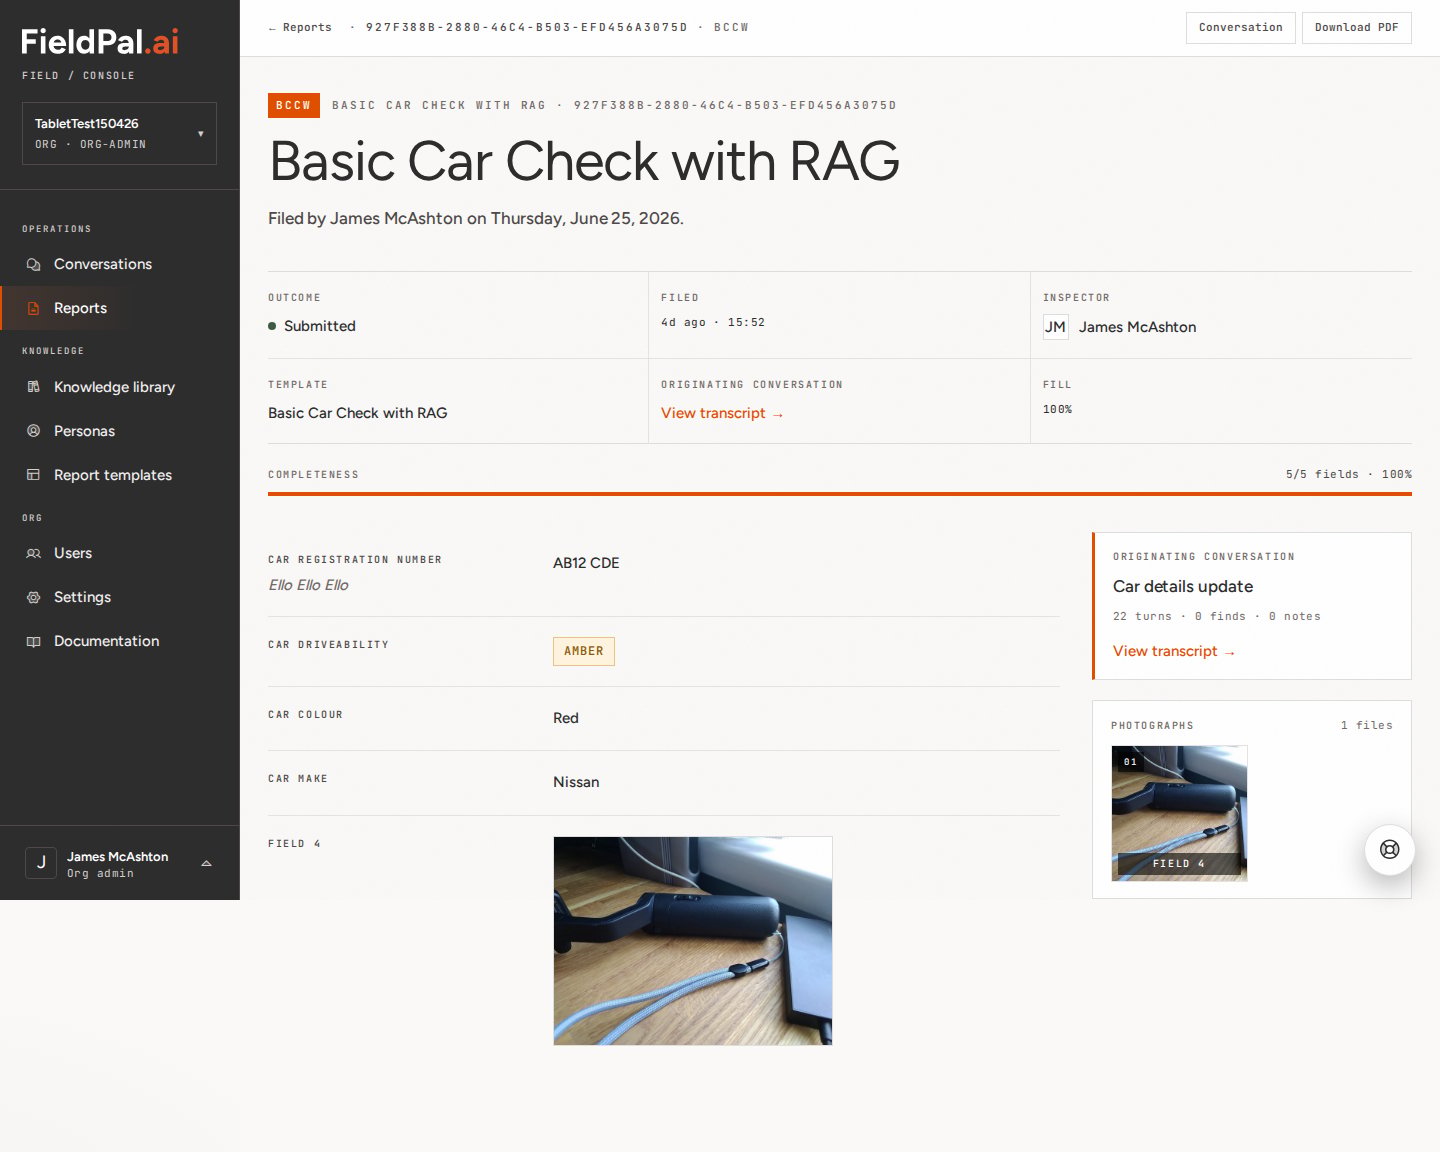The image size is (1440, 1152).
Task: Click the Basic Car Check with RAG page heading
Action: 585,161
